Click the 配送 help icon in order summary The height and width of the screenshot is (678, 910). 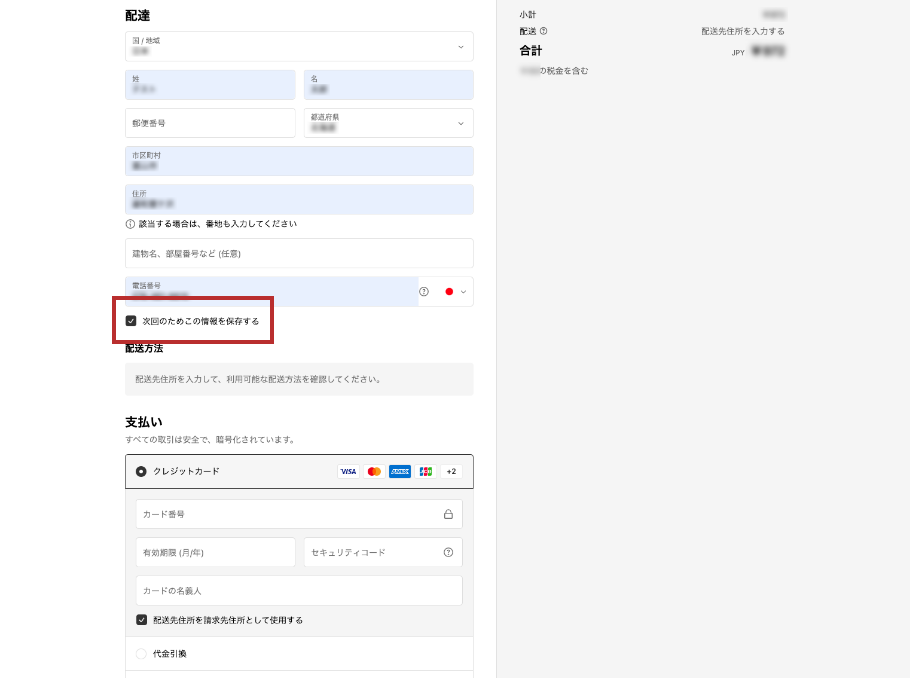point(543,31)
